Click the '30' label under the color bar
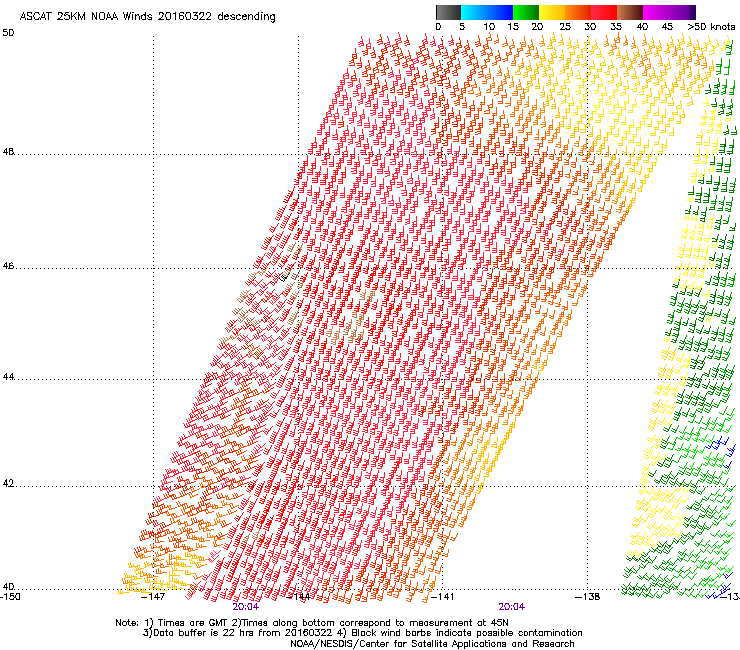 tap(590, 27)
